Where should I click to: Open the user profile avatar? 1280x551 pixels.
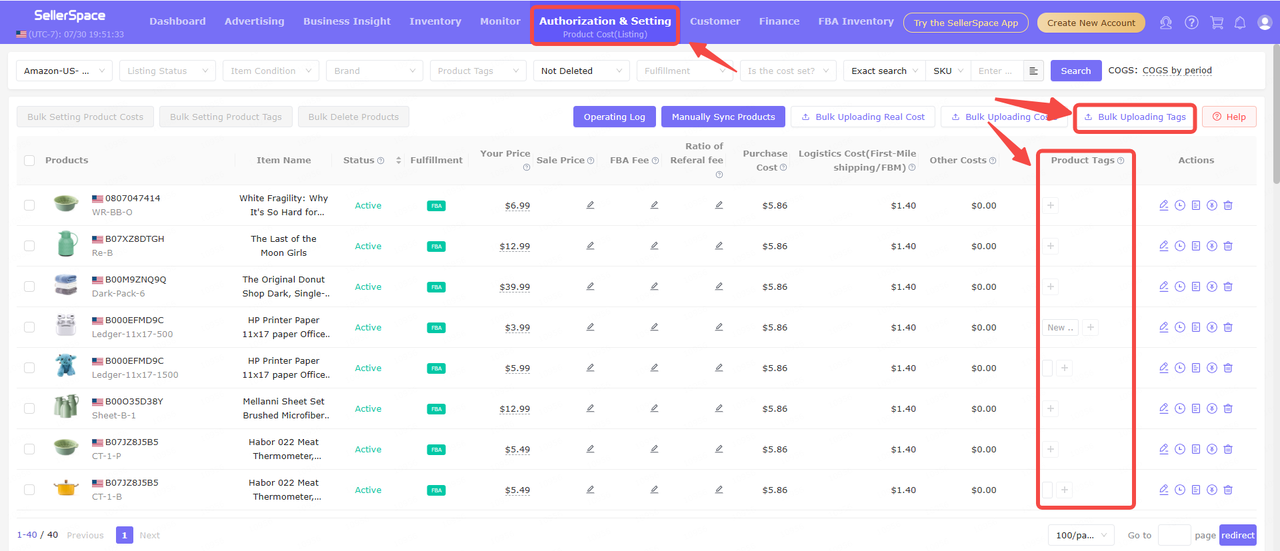coord(1263,22)
